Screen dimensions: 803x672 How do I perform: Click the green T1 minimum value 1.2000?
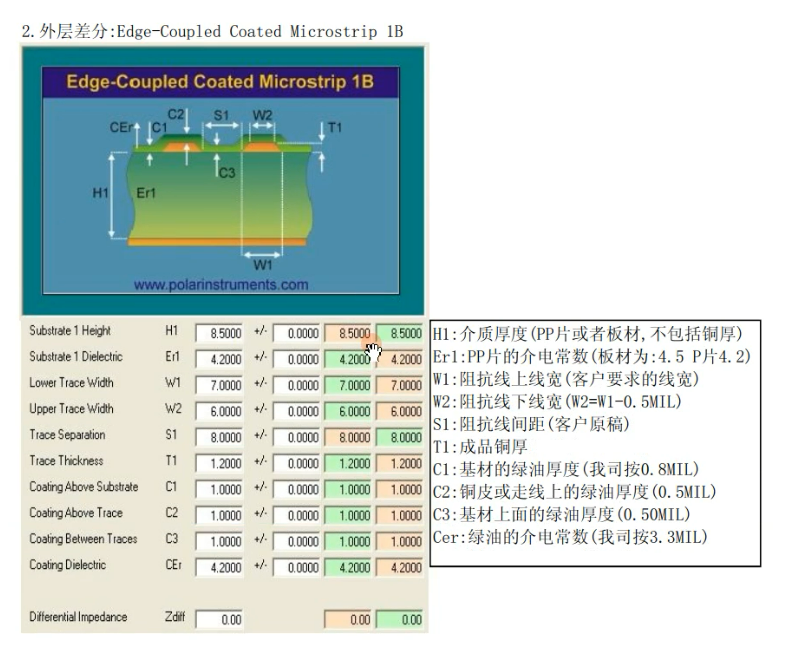click(x=348, y=464)
